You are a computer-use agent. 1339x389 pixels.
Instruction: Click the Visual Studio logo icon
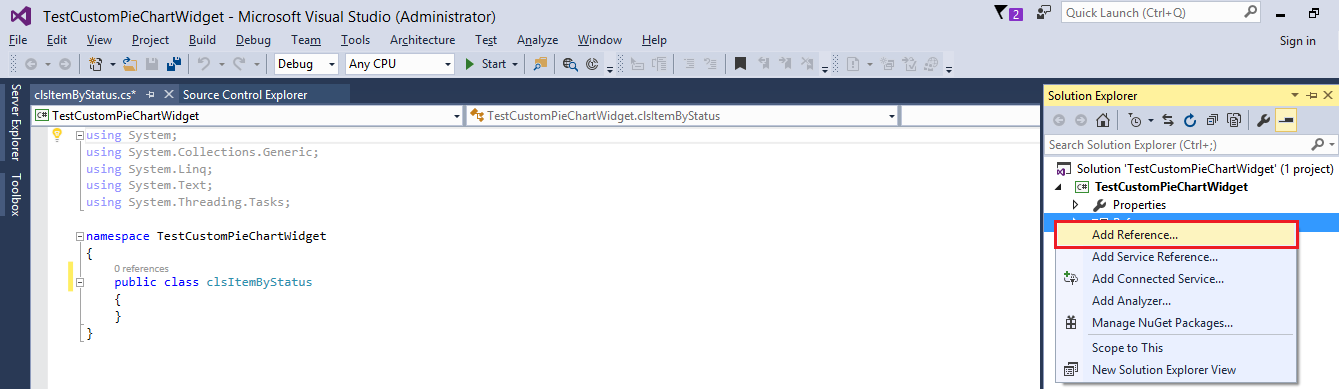21,16
